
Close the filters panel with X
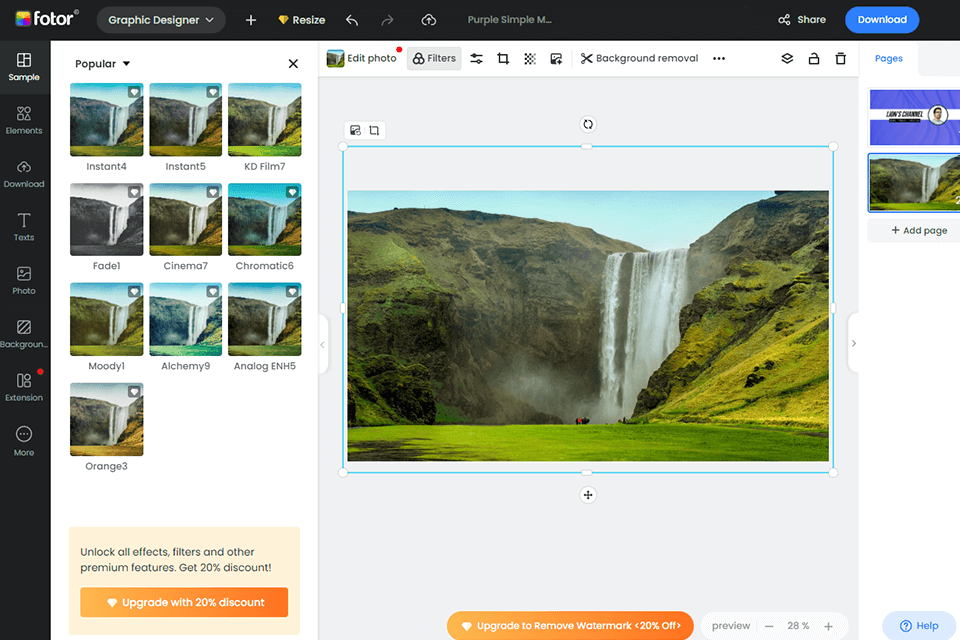pyautogui.click(x=293, y=64)
